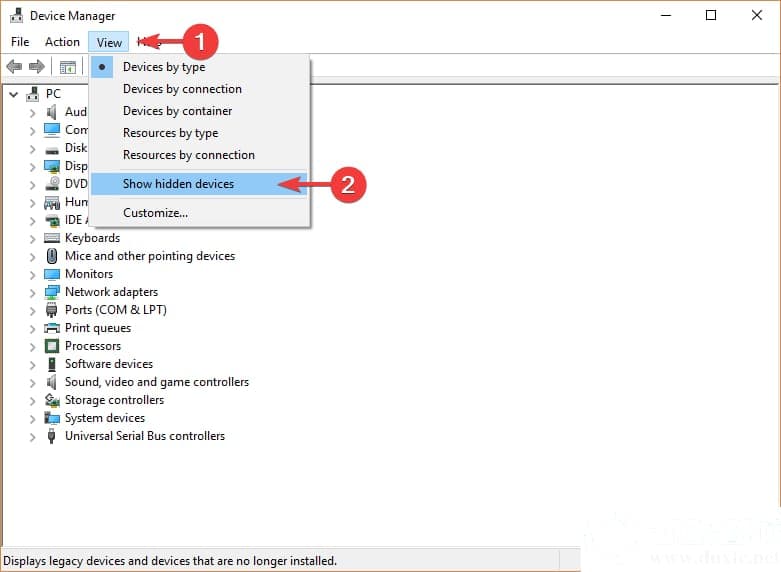
Task: Choose Devices by connection view
Action: [x=199, y=89]
